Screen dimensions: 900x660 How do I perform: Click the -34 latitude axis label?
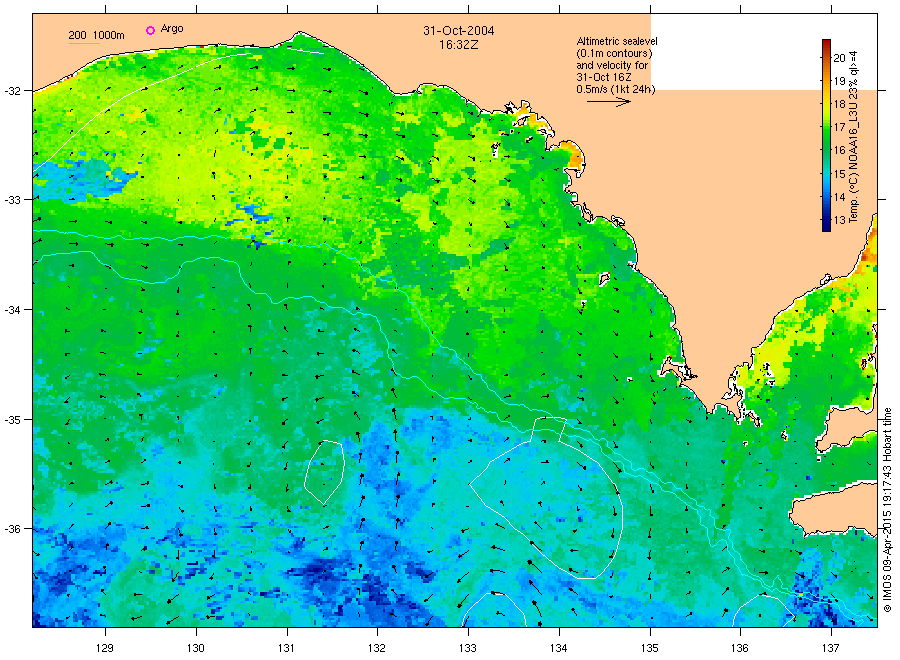pyautogui.click(x=13, y=310)
